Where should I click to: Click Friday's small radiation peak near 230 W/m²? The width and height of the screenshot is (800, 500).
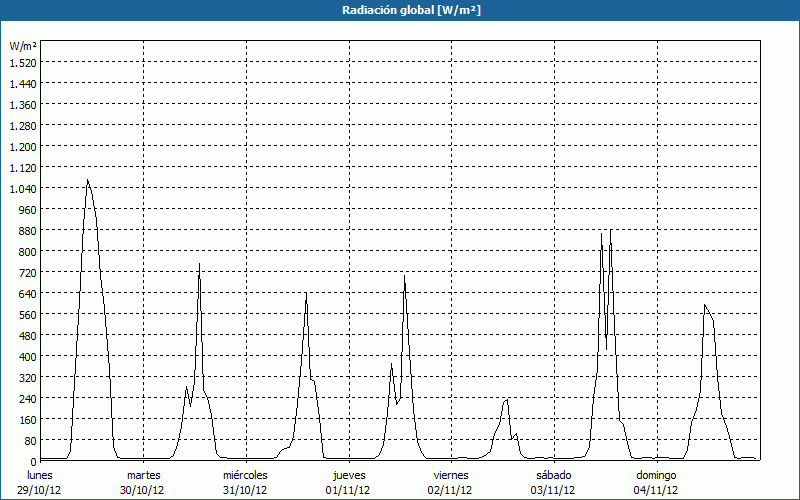coord(506,400)
